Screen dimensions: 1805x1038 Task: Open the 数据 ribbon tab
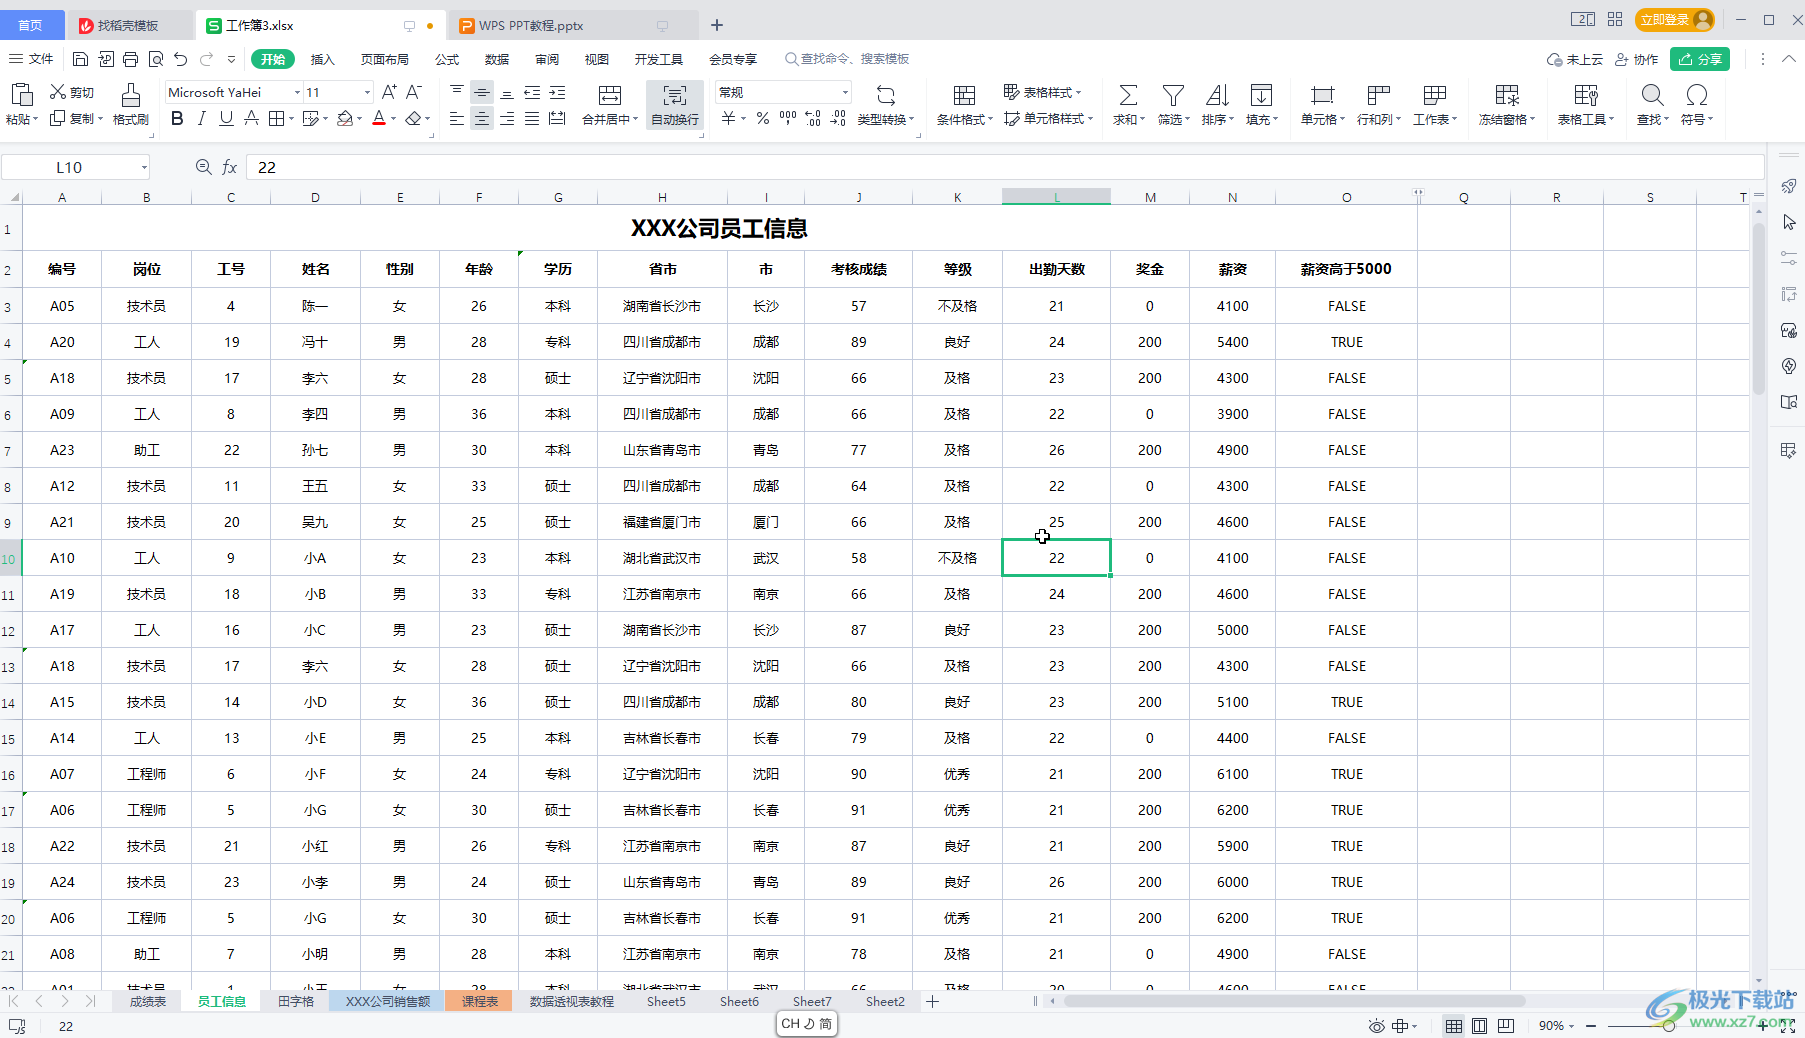coord(497,59)
